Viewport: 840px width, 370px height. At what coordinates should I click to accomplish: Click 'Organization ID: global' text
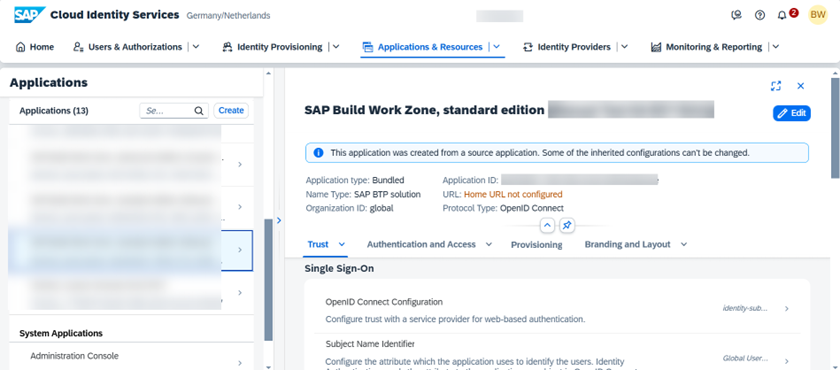(x=349, y=208)
